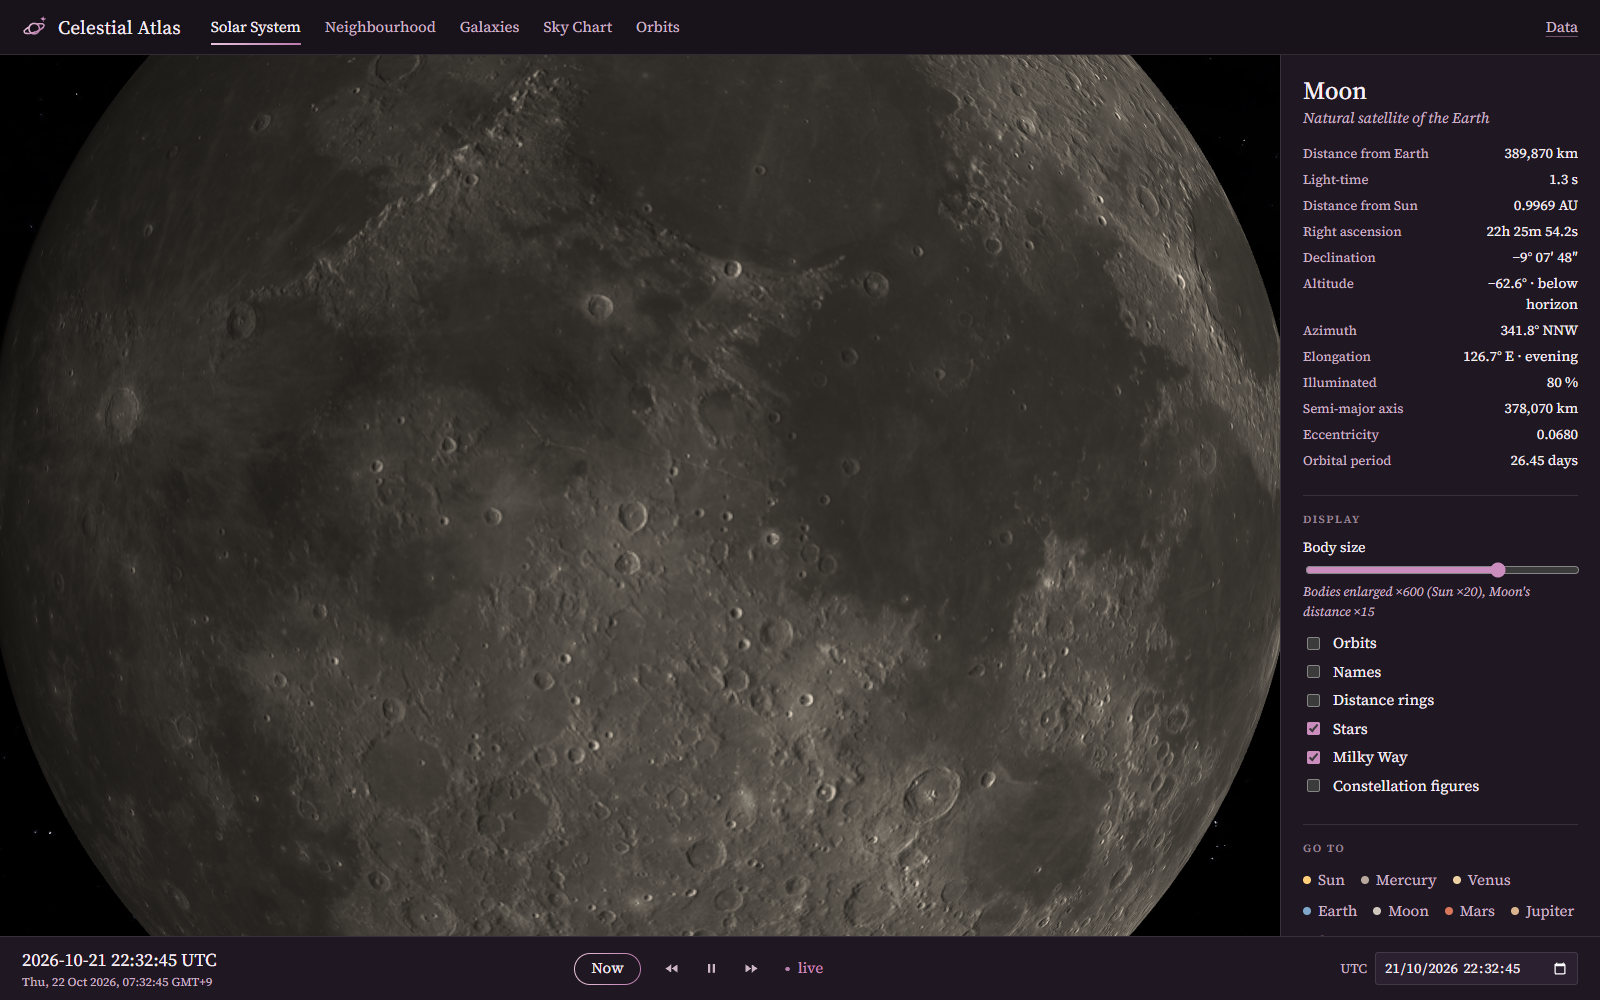Click the Illuminated 80 % value
1600x1000 pixels.
click(x=1562, y=382)
